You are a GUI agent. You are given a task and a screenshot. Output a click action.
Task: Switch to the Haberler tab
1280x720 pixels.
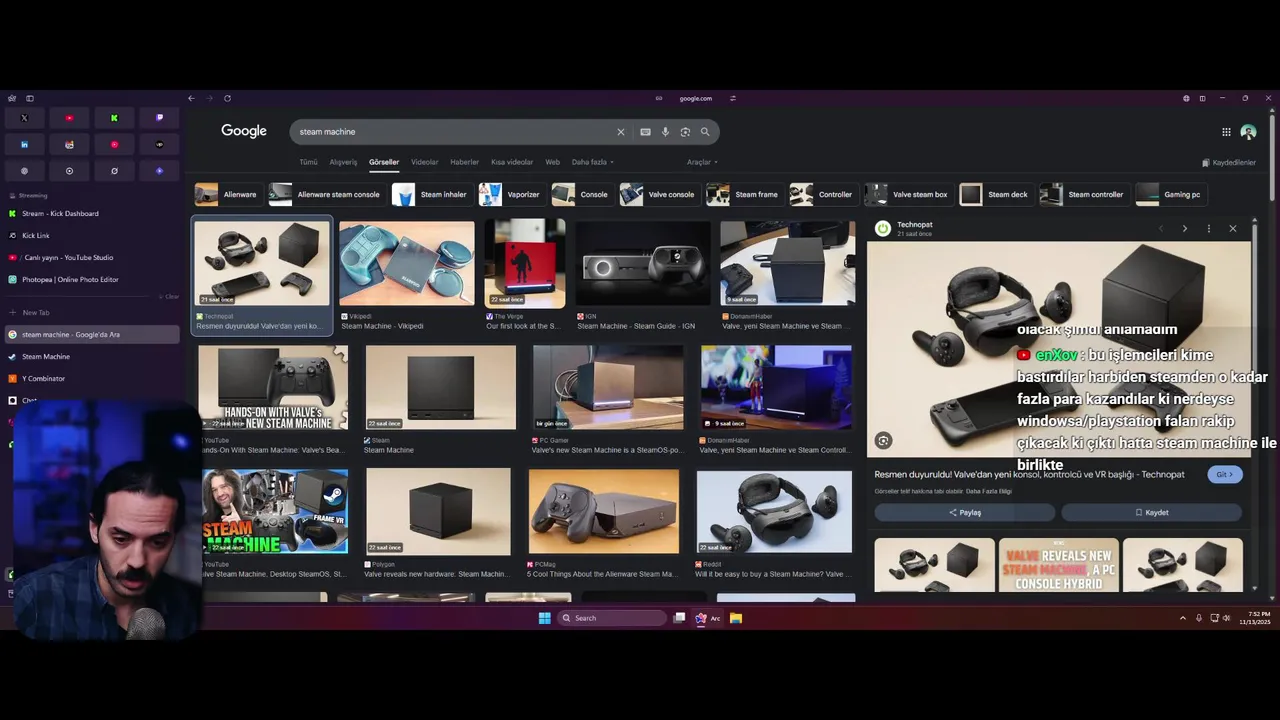464,162
